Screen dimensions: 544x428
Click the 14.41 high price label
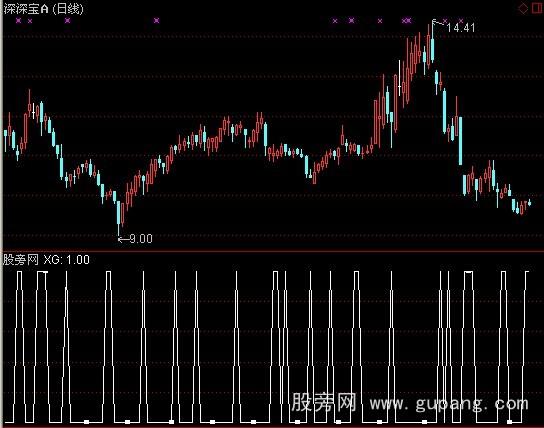pyautogui.click(x=461, y=28)
